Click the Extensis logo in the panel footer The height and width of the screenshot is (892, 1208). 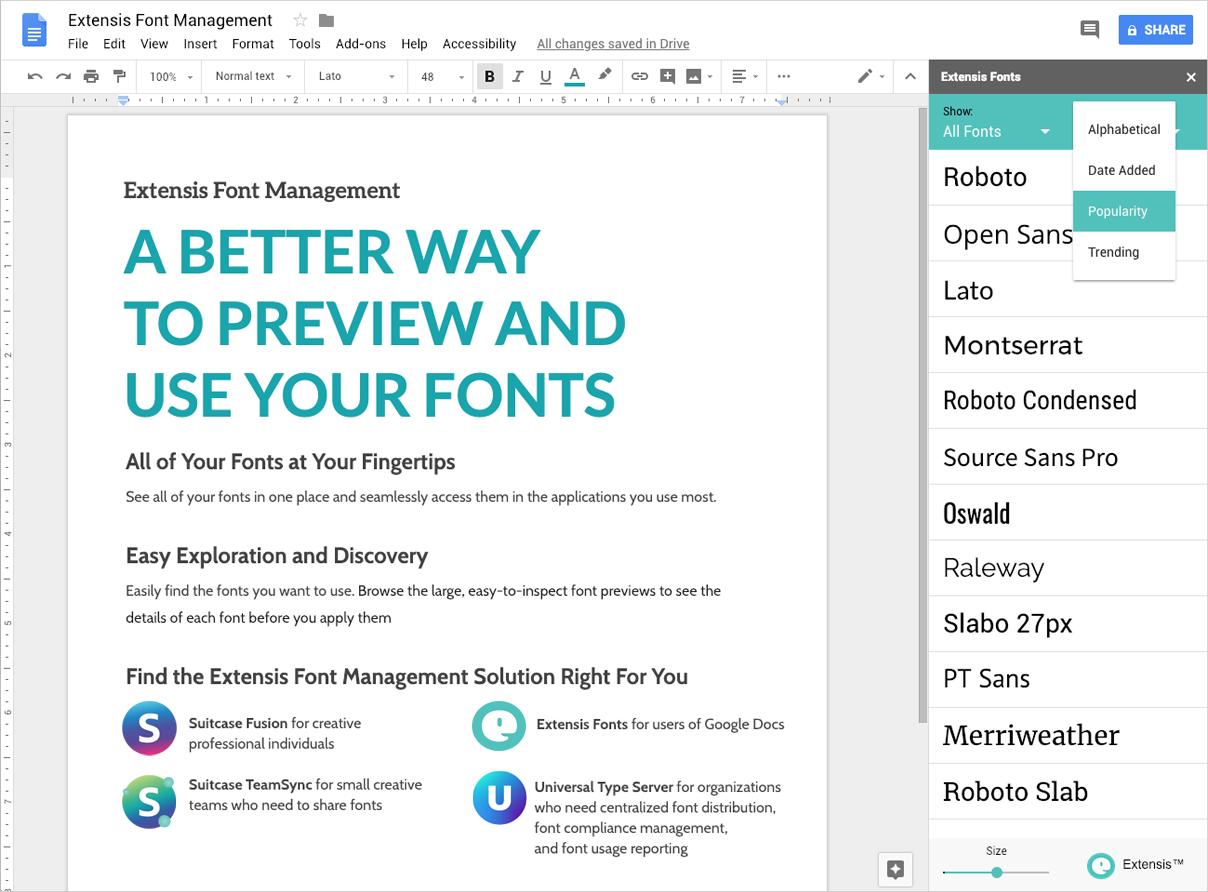(1136, 865)
